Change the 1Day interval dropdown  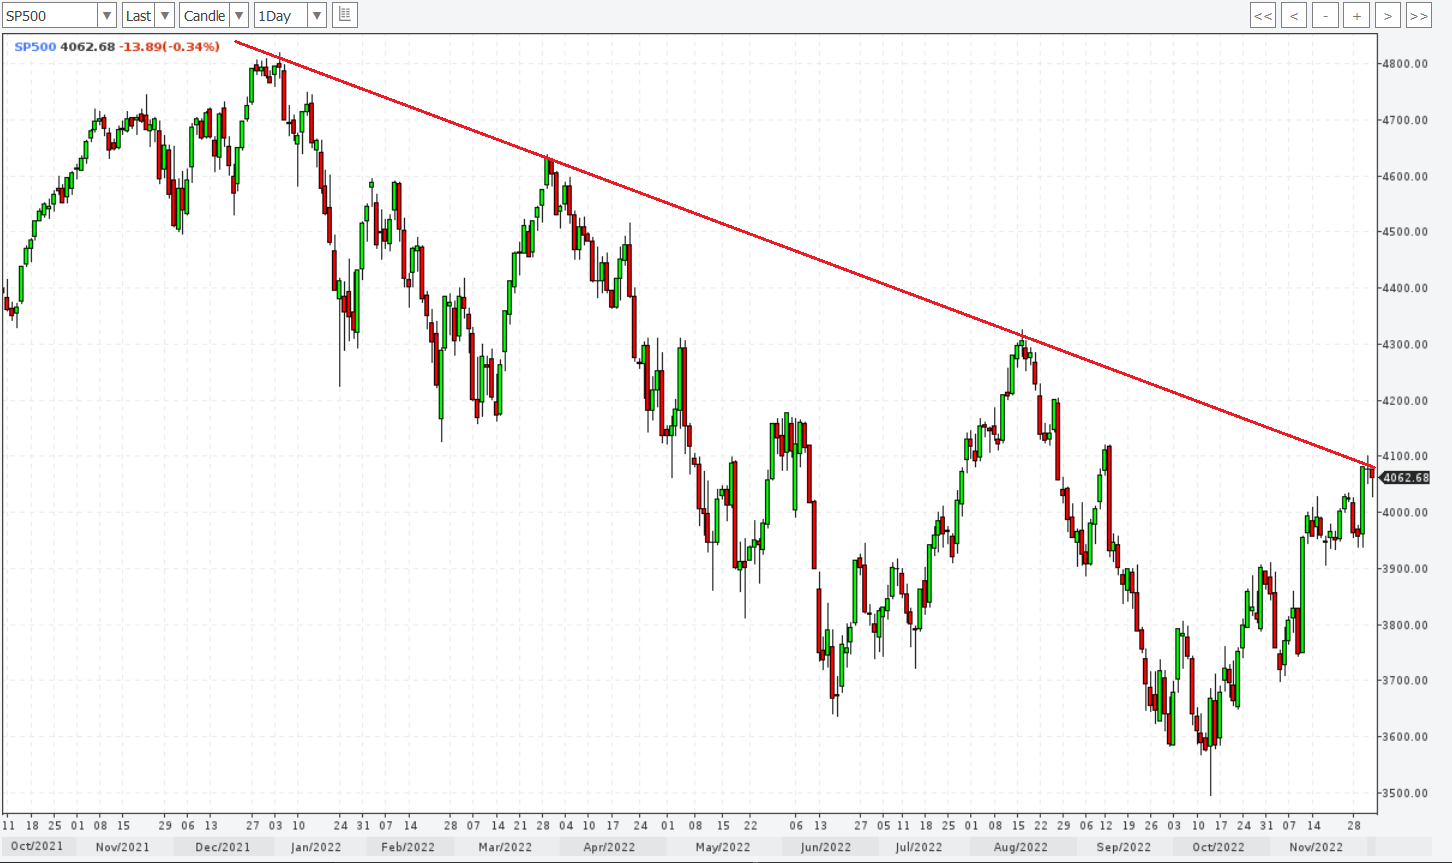point(316,15)
